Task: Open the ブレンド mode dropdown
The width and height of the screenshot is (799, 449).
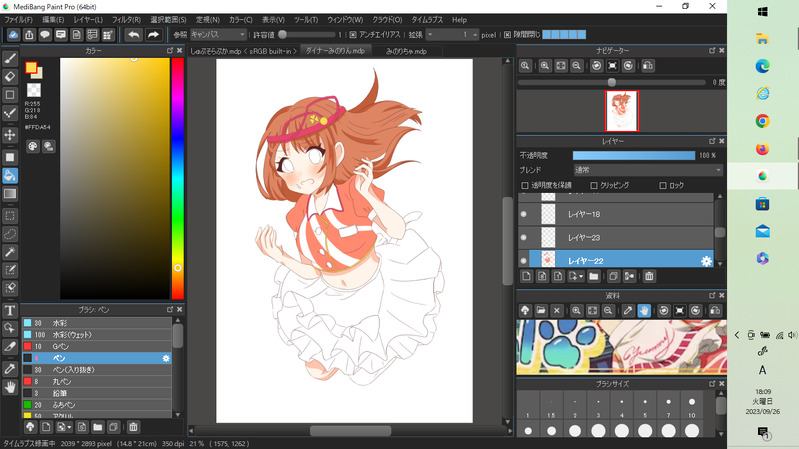Action: [x=647, y=170]
